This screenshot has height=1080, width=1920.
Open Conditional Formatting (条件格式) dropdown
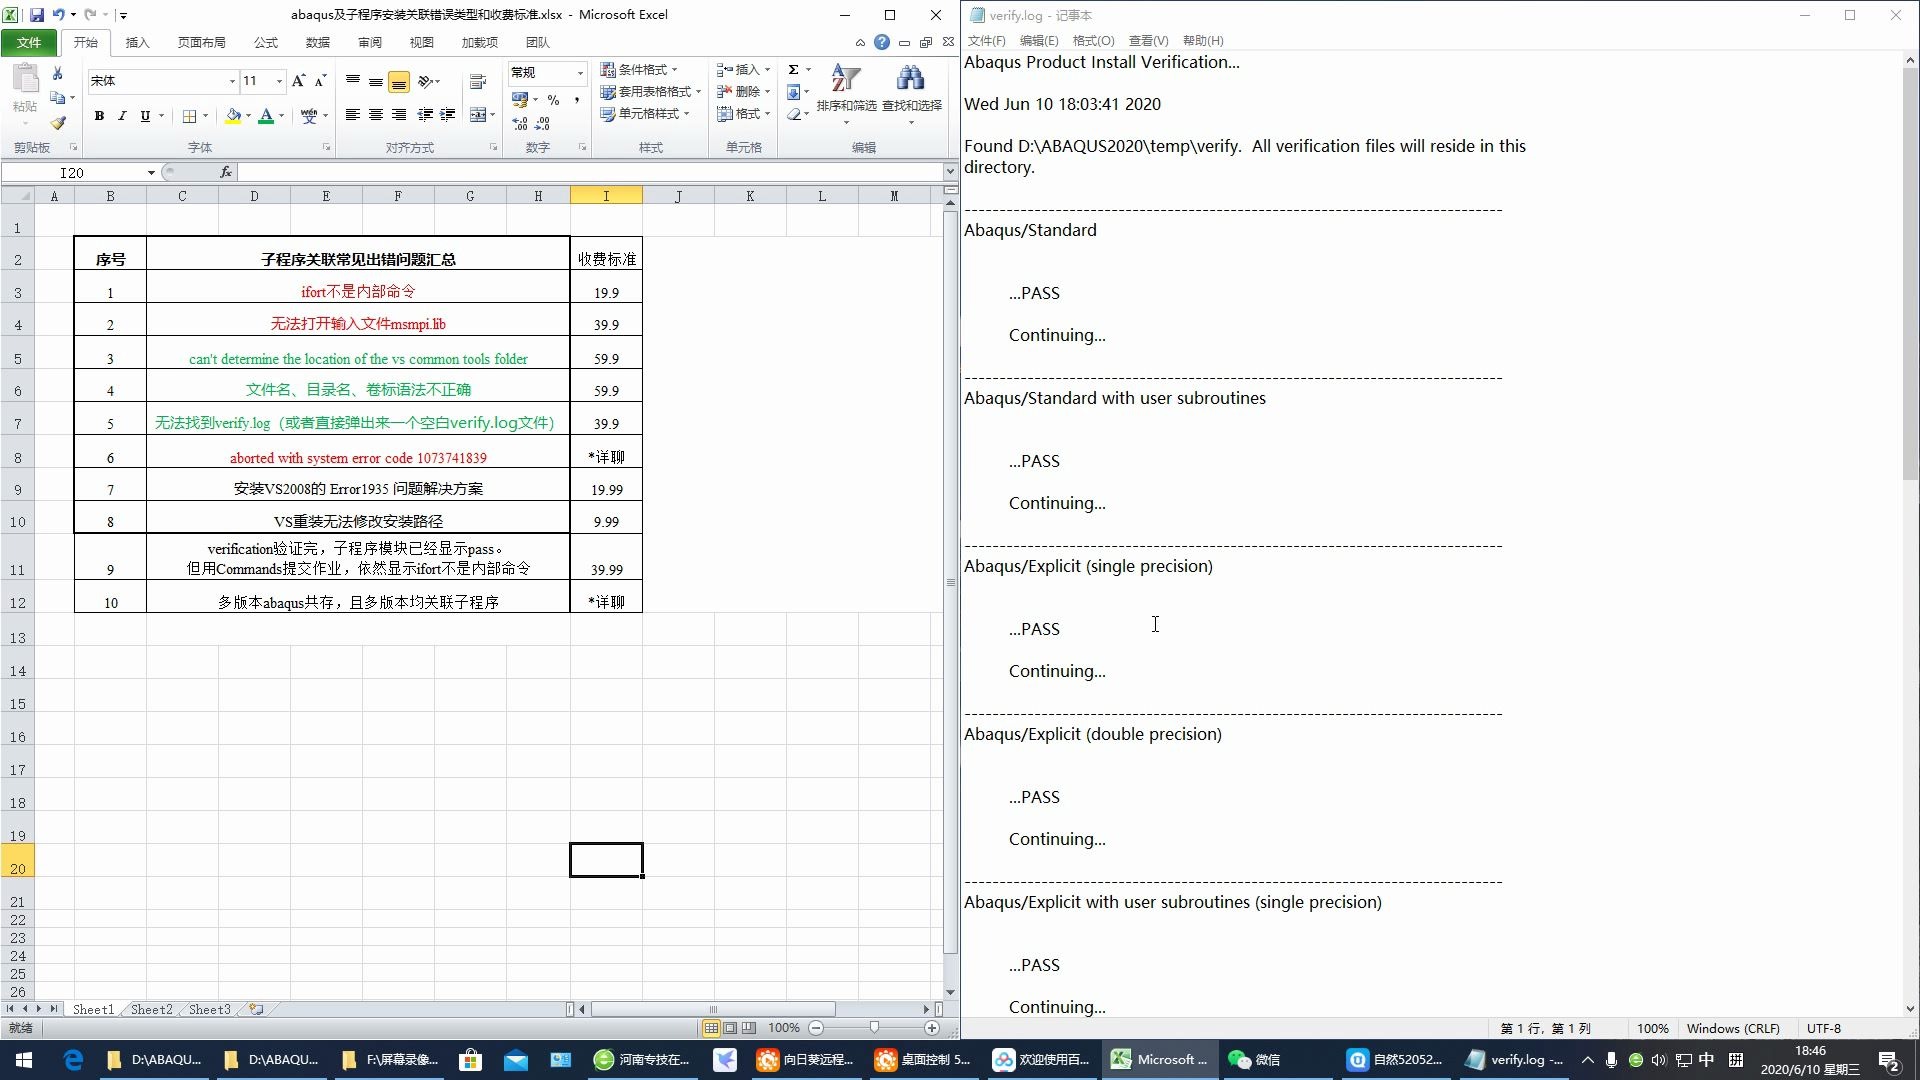[640, 70]
